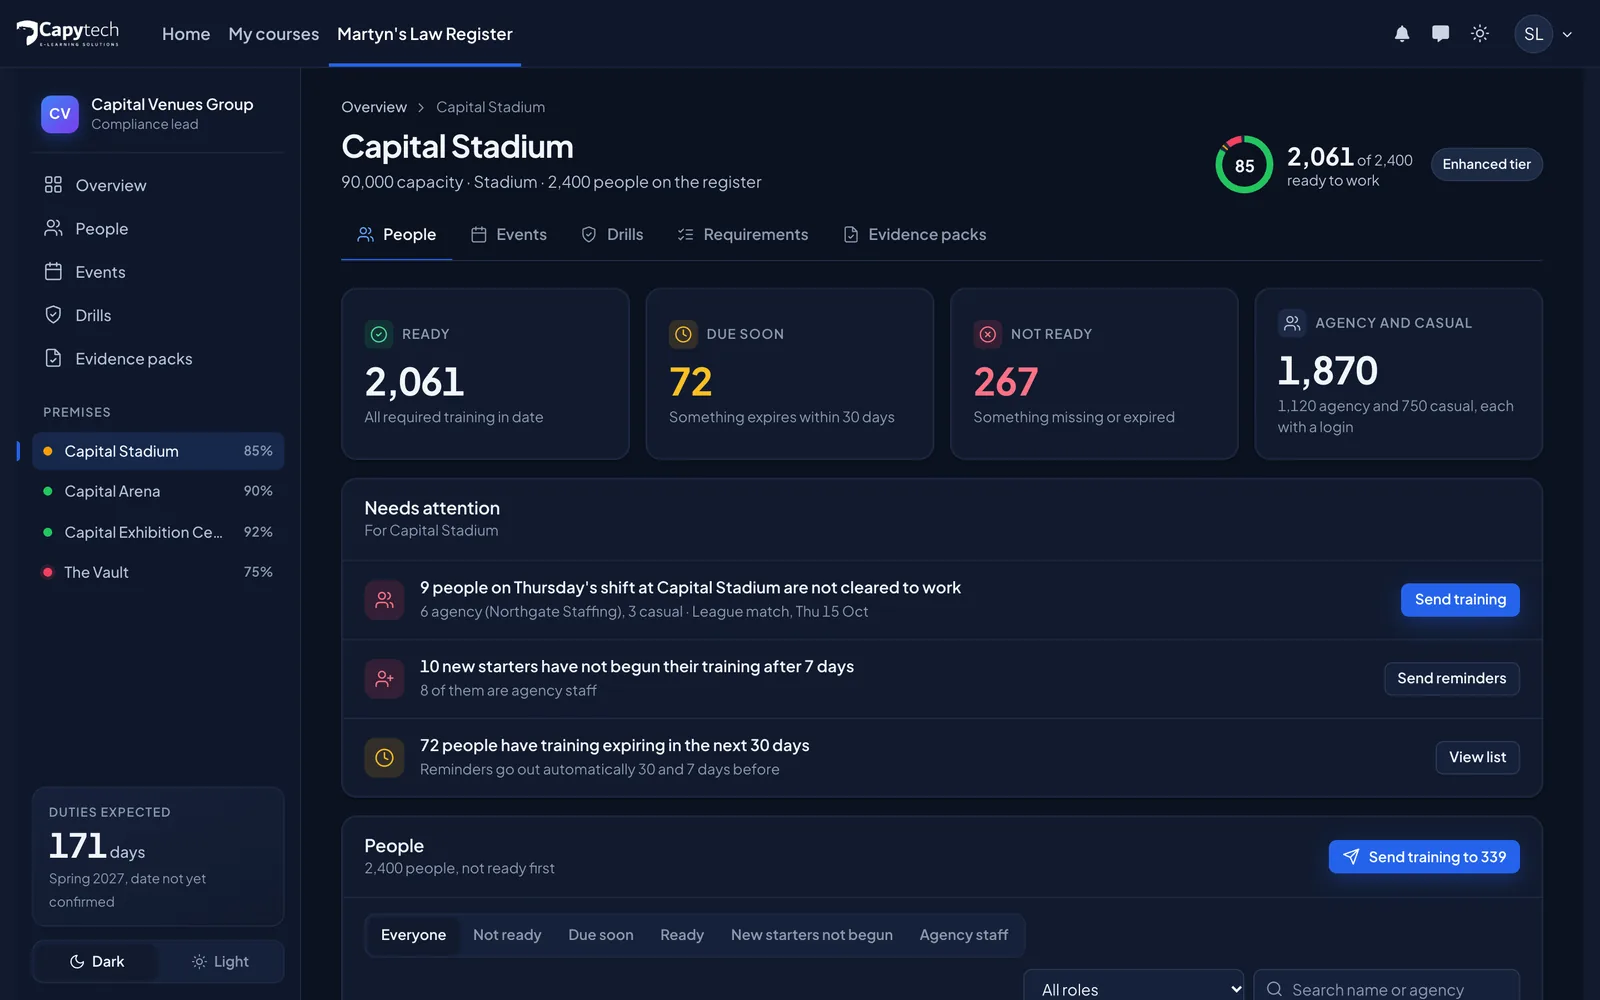Click the Due Soon clock icon

coord(683,334)
